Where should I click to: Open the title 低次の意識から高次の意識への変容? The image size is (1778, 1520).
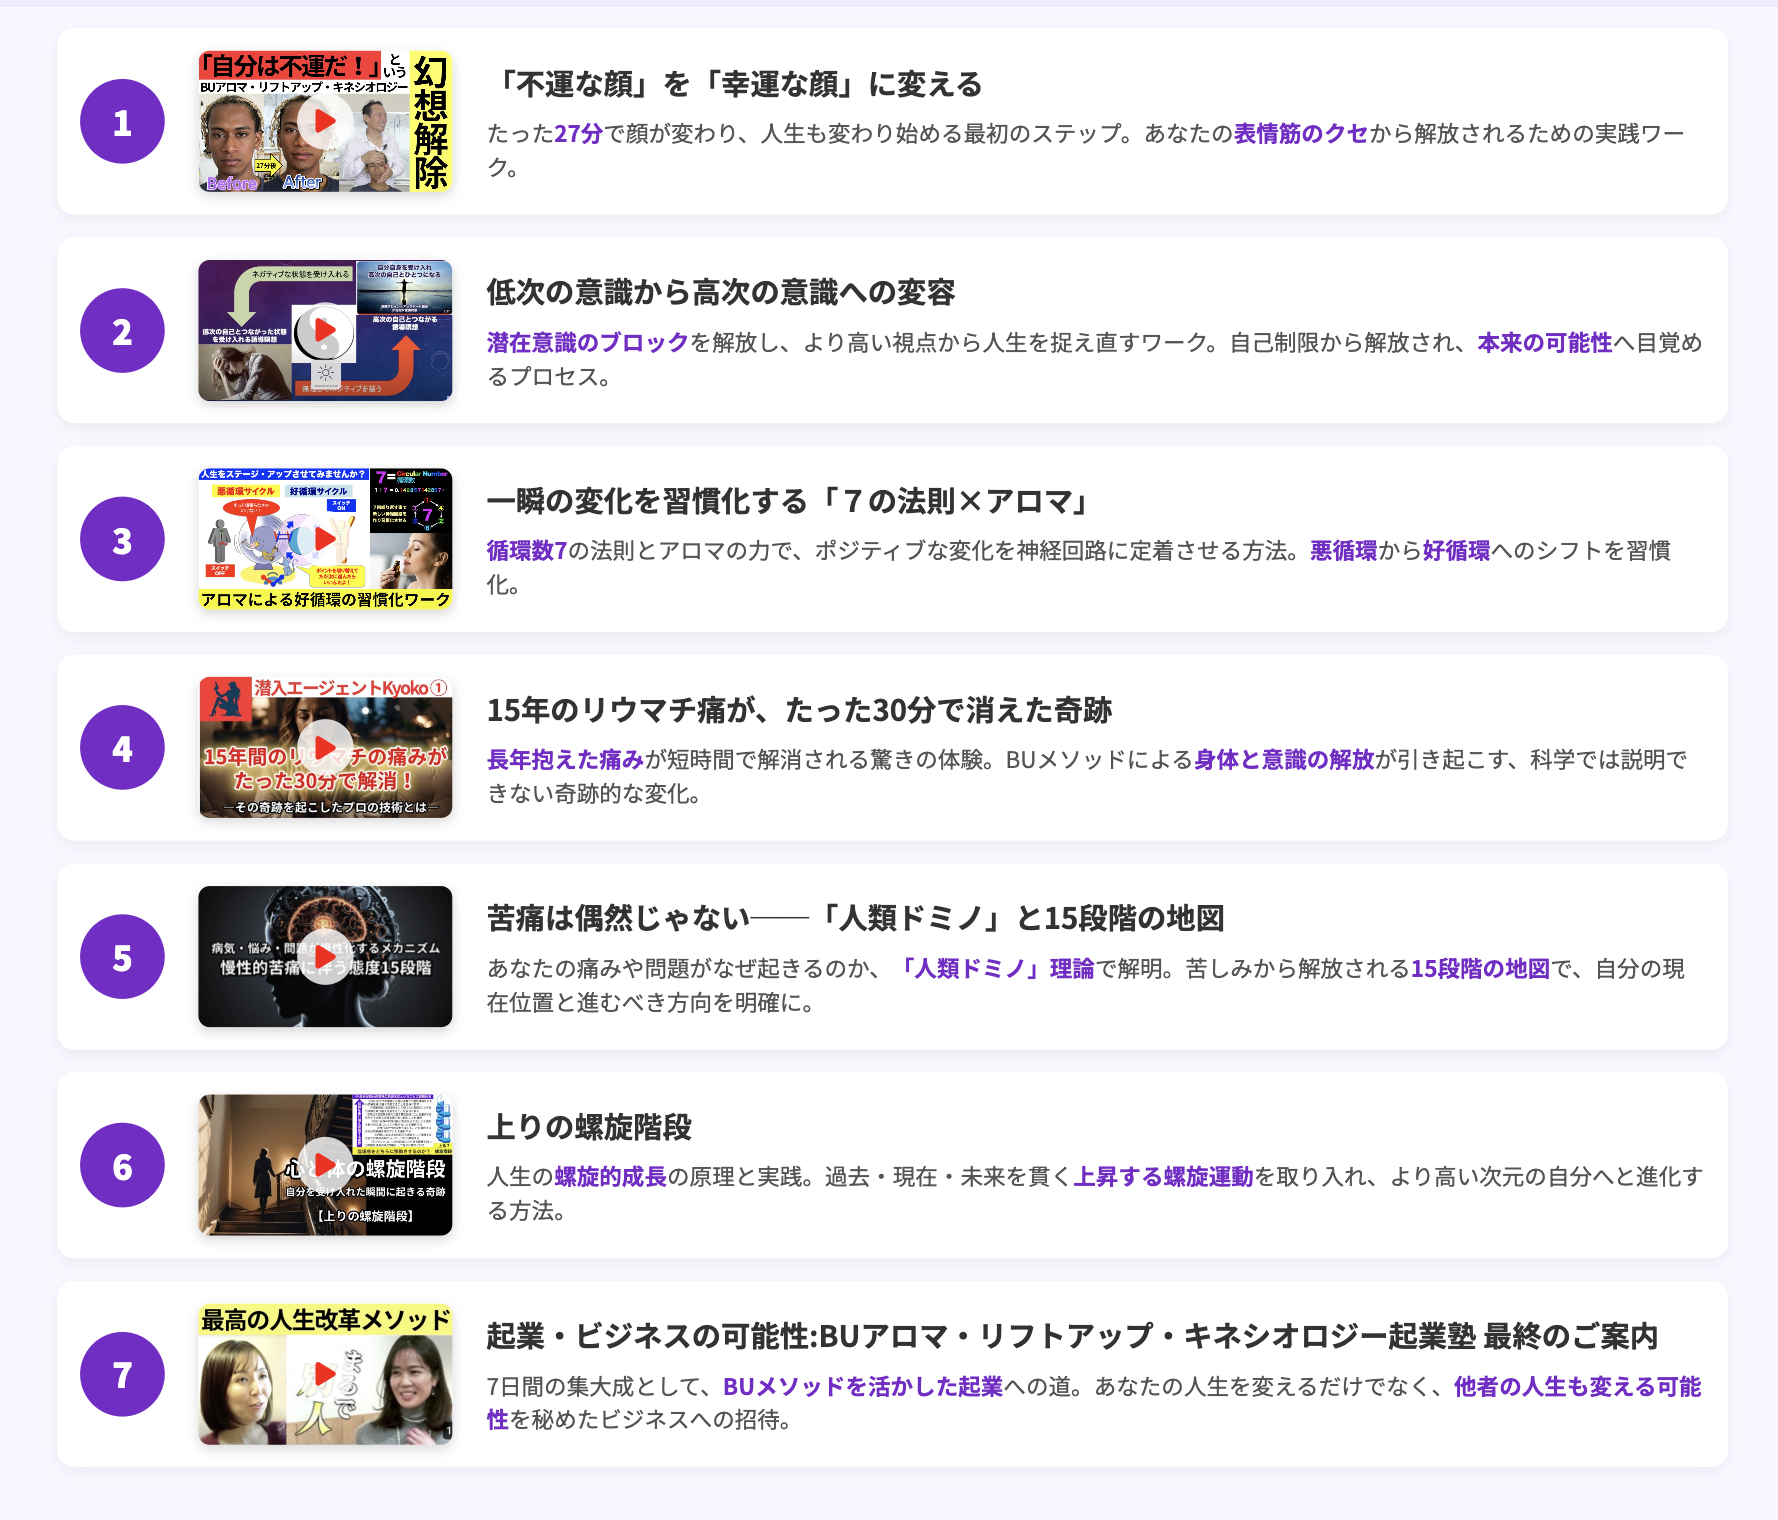[720, 293]
